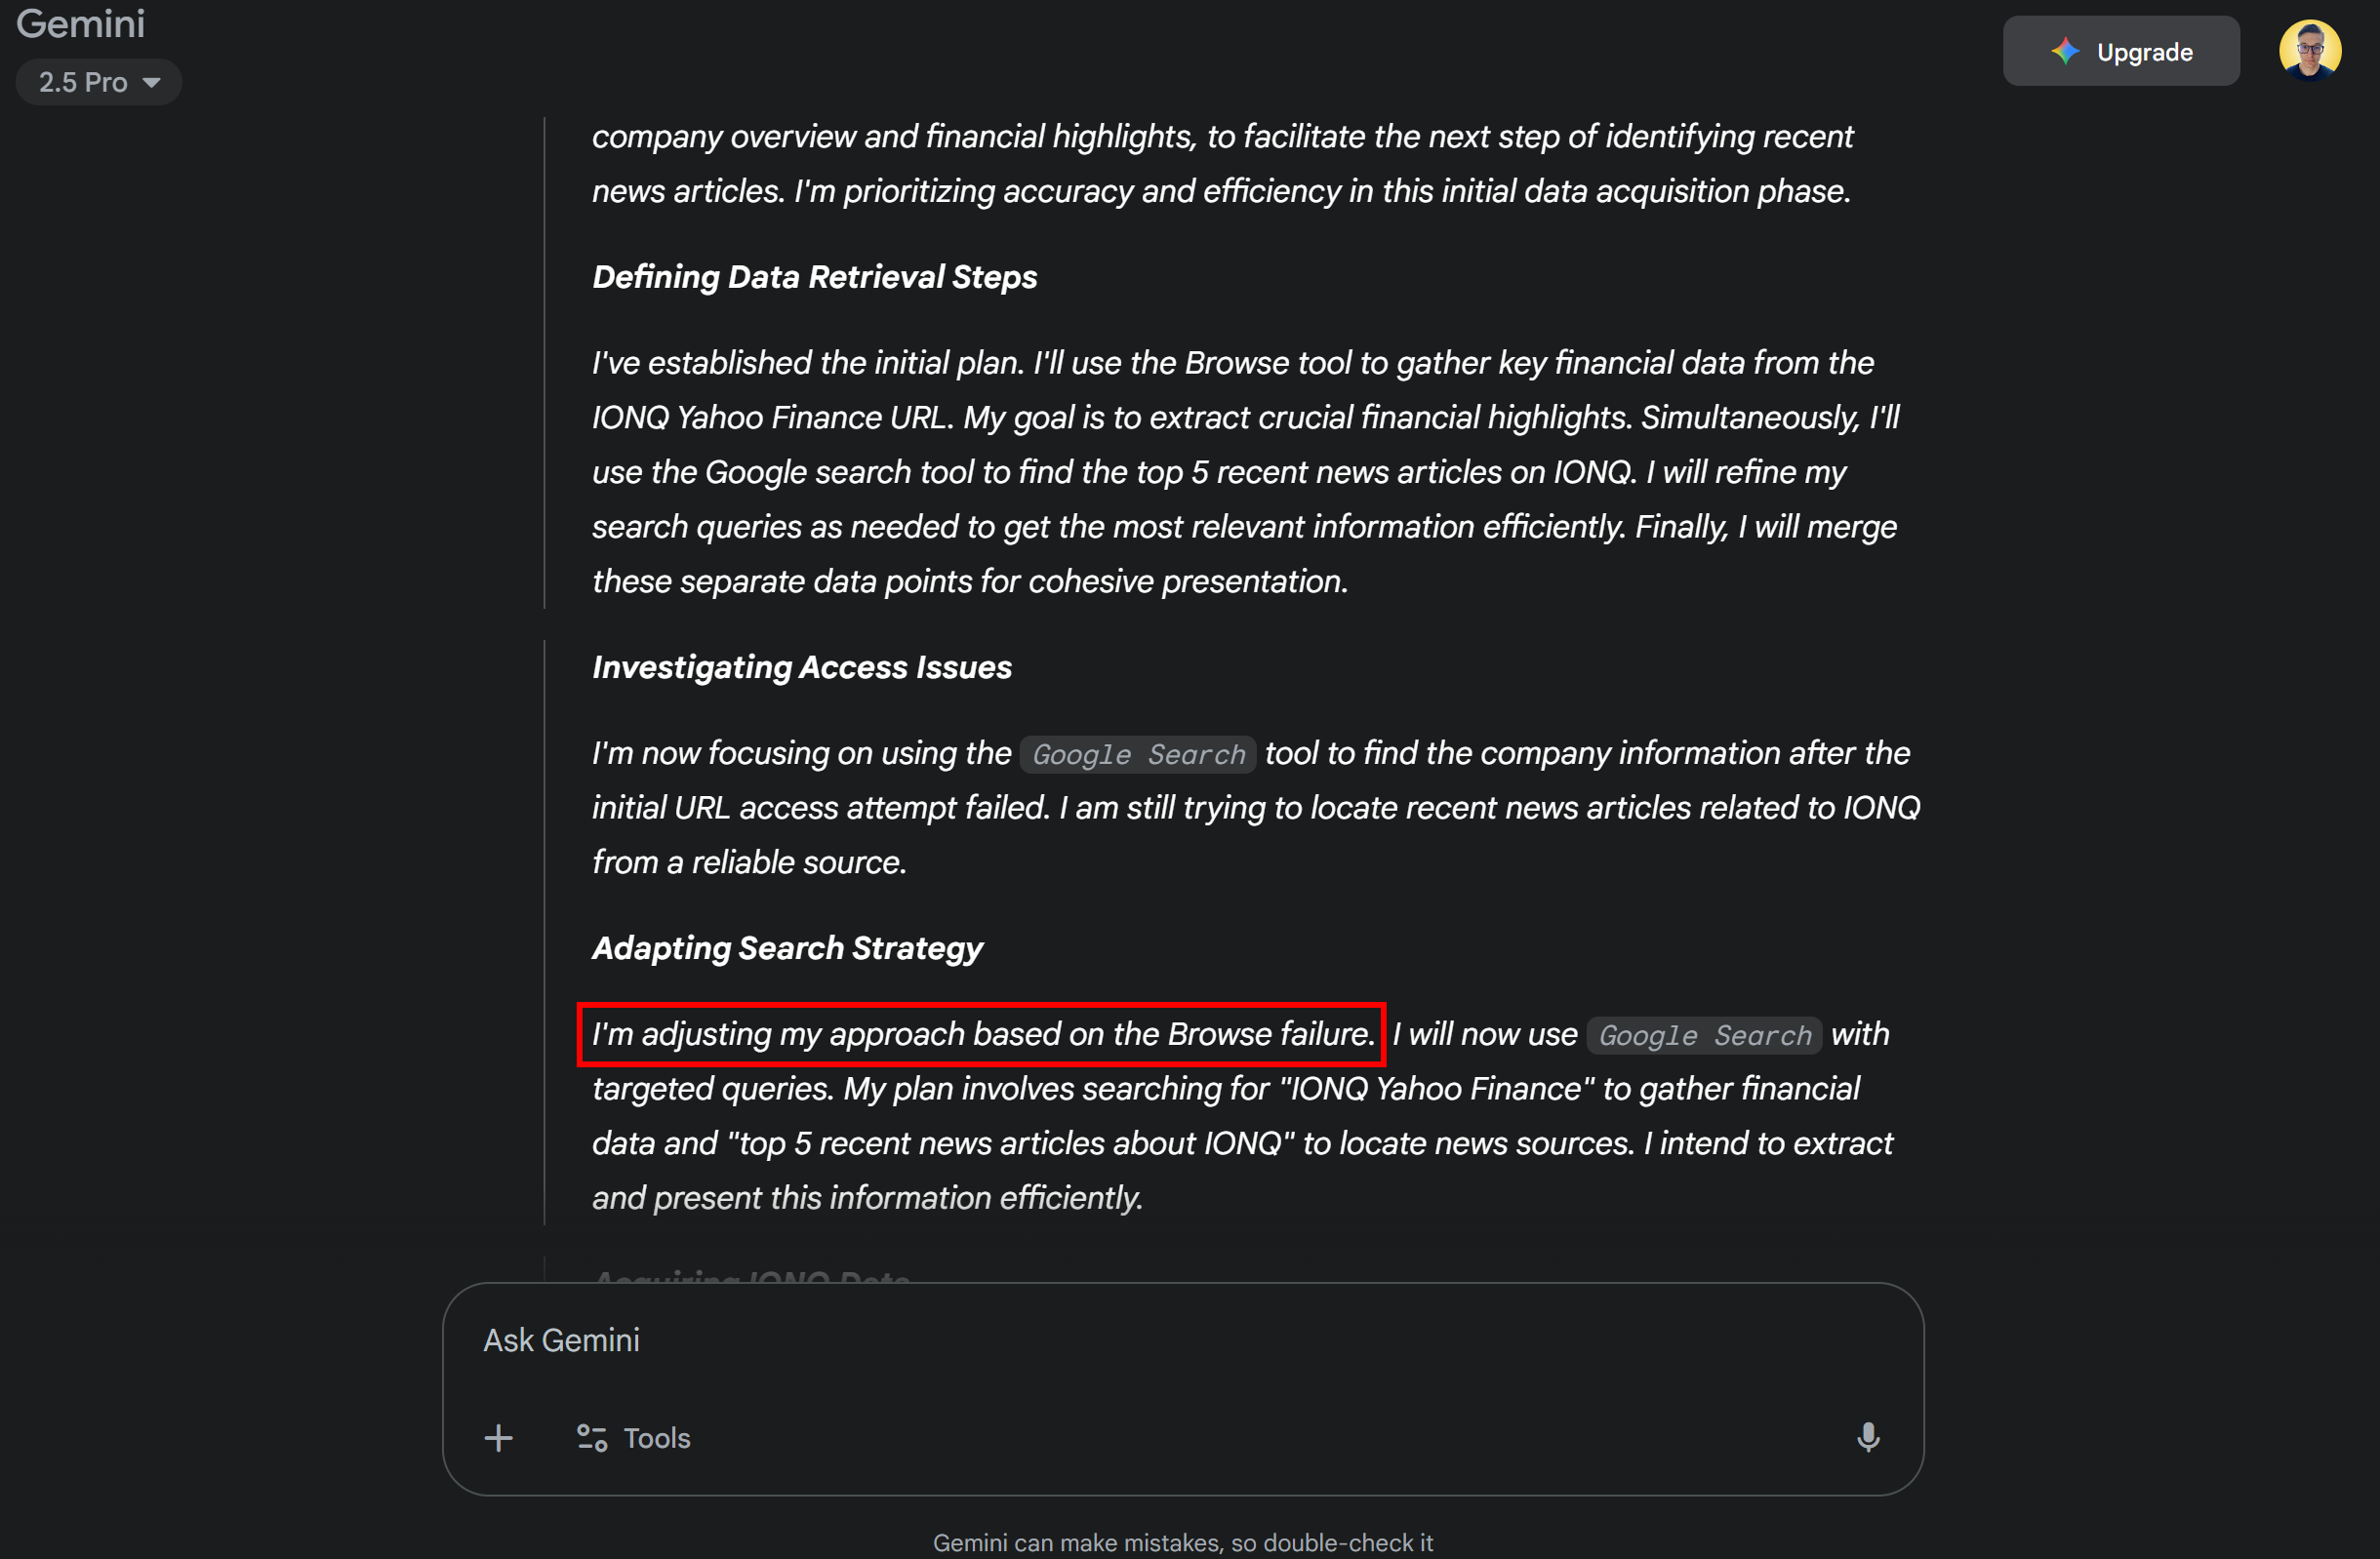Select the Google Search chip under Investigating Access Issues
The image size is (2380, 1559).
pyautogui.click(x=1137, y=754)
